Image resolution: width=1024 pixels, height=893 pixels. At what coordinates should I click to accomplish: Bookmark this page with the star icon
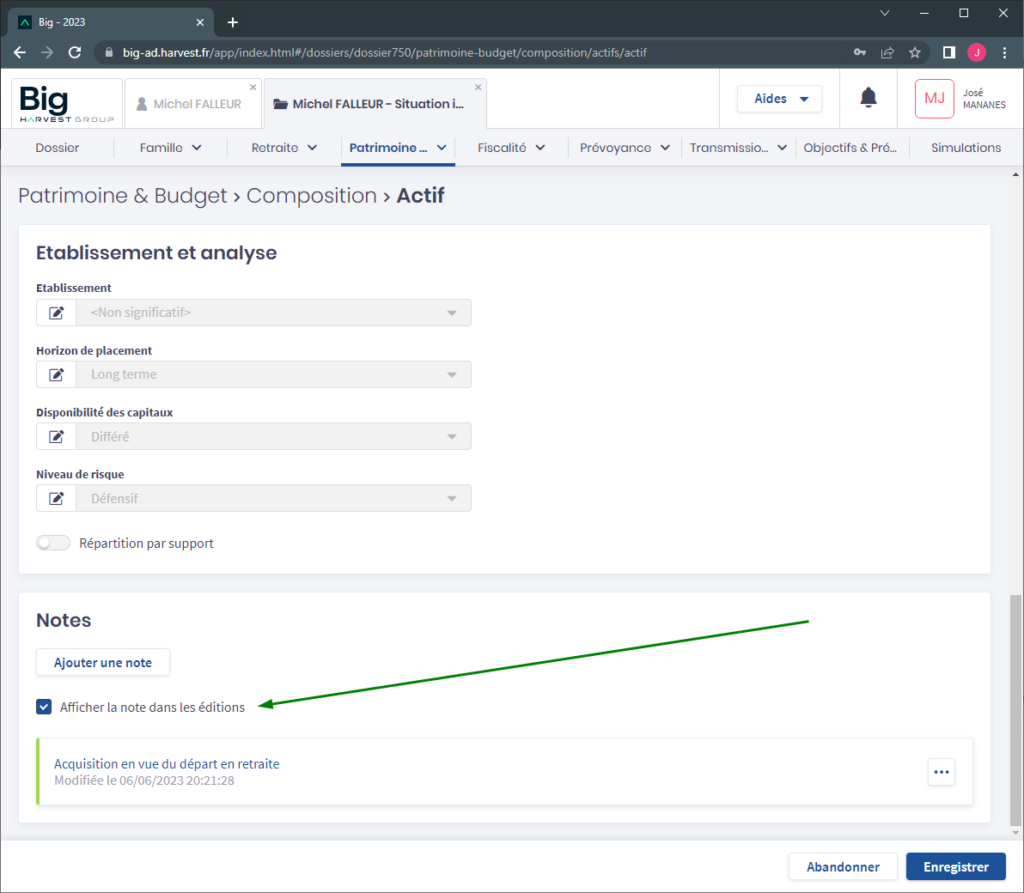pos(914,52)
